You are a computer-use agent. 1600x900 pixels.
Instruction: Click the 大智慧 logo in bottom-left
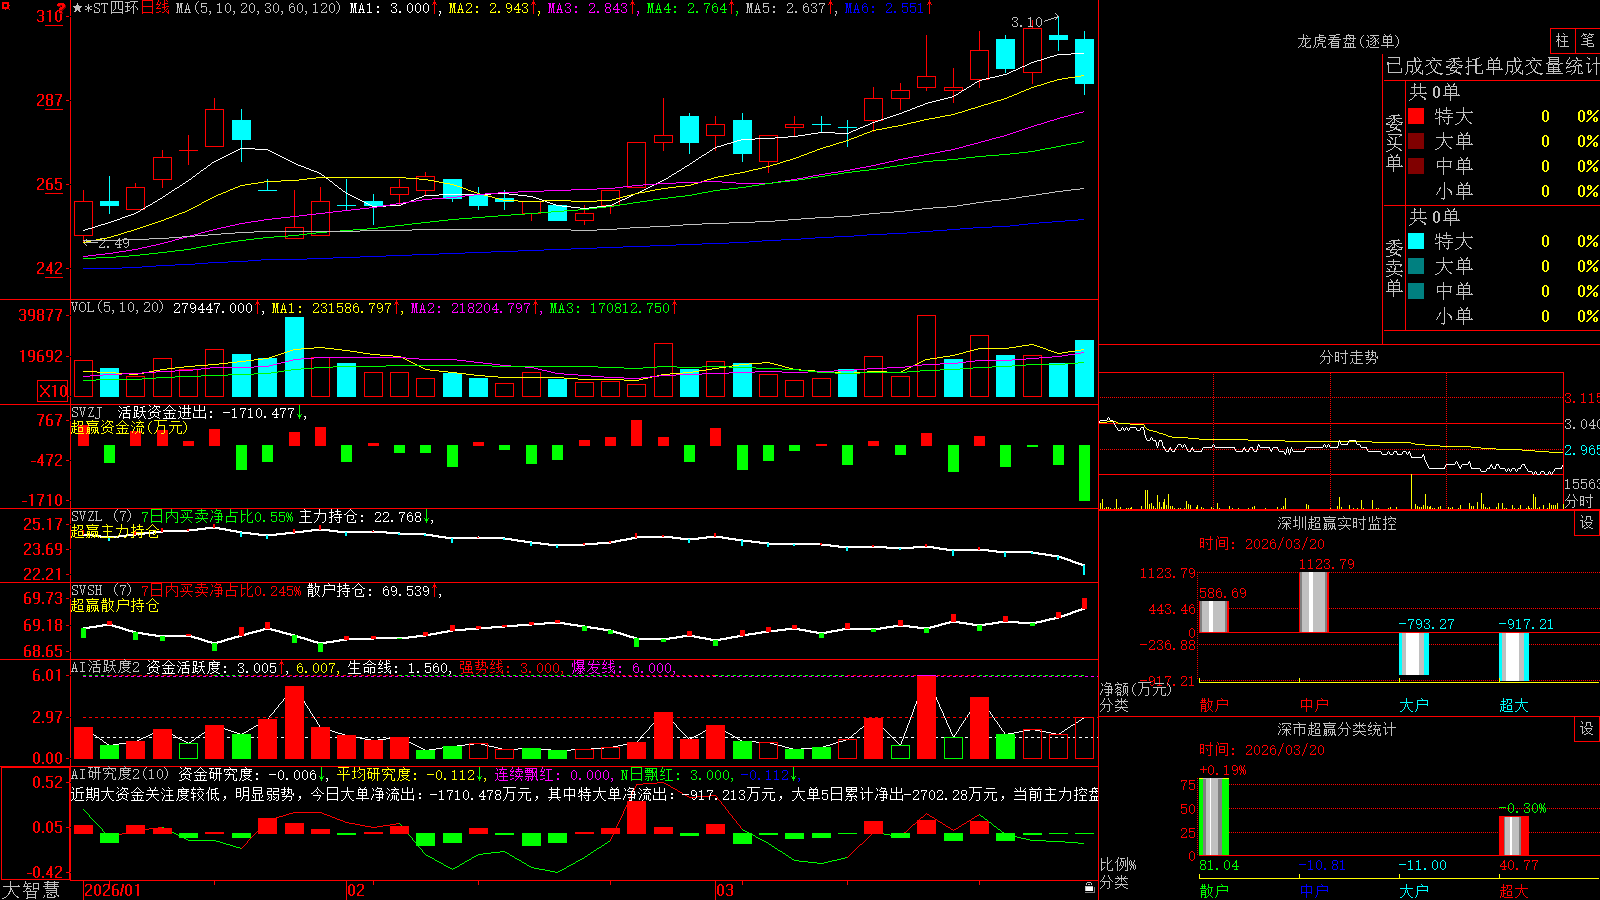click(x=31, y=890)
